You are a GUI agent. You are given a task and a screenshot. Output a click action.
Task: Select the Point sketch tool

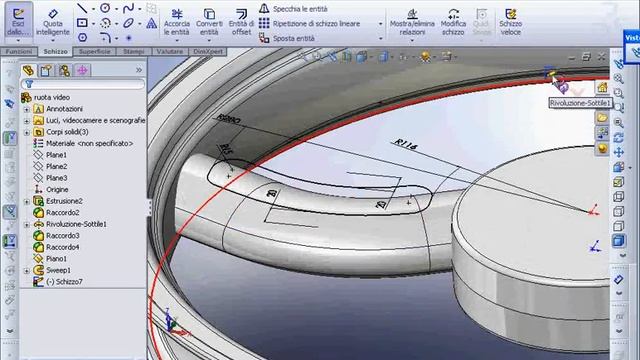tap(129, 38)
